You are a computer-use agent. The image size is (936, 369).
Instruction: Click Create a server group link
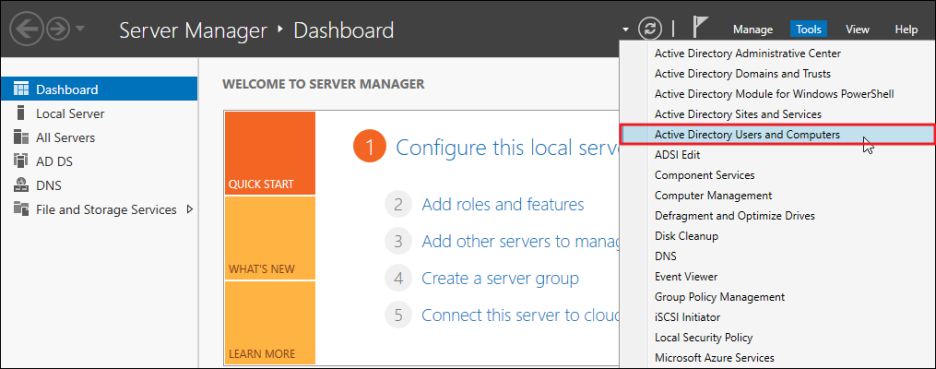click(x=500, y=278)
